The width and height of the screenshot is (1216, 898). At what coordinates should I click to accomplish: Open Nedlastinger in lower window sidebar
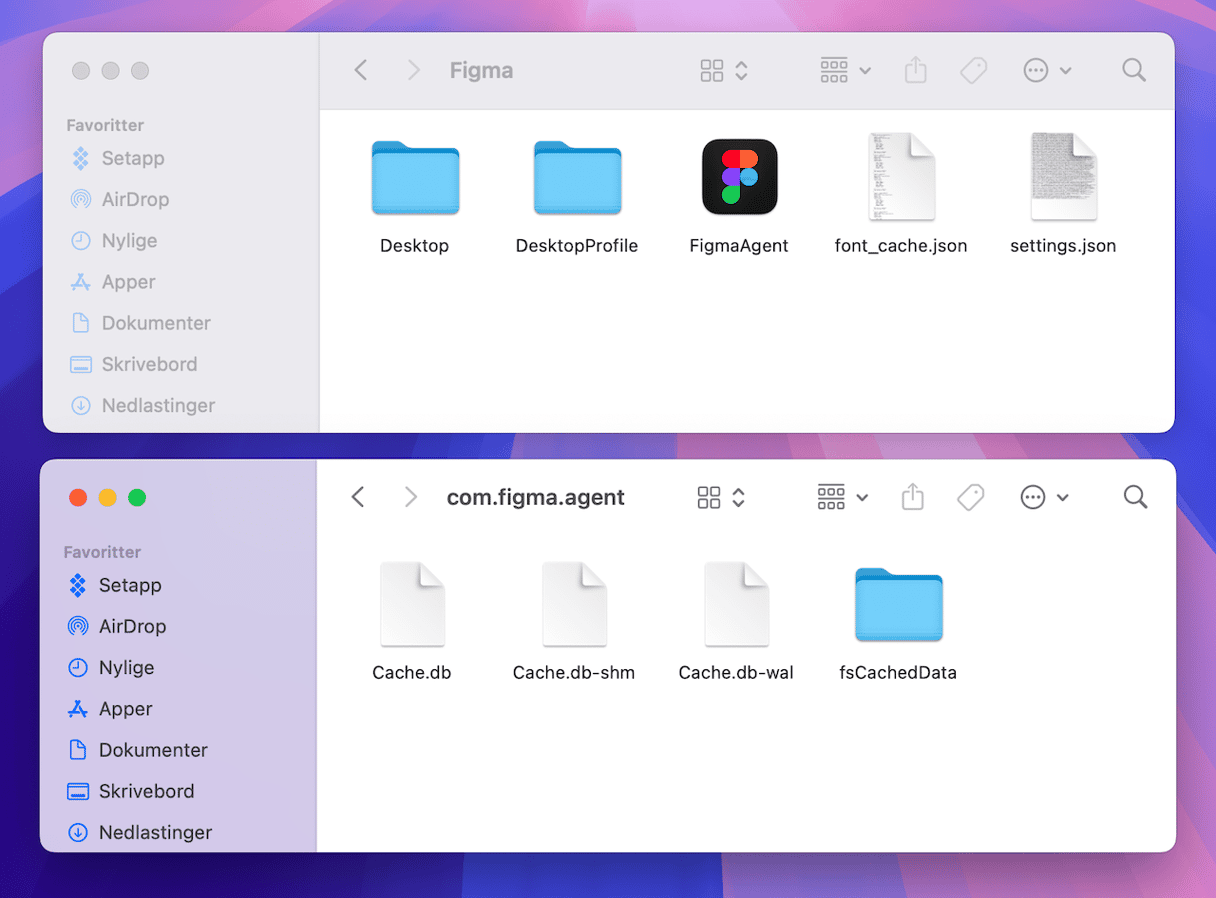tap(155, 832)
